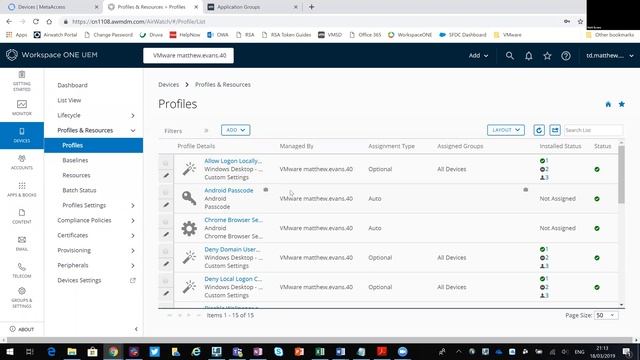Open the Deny Domain User profile link

pyautogui.click(x=232, y=249)
